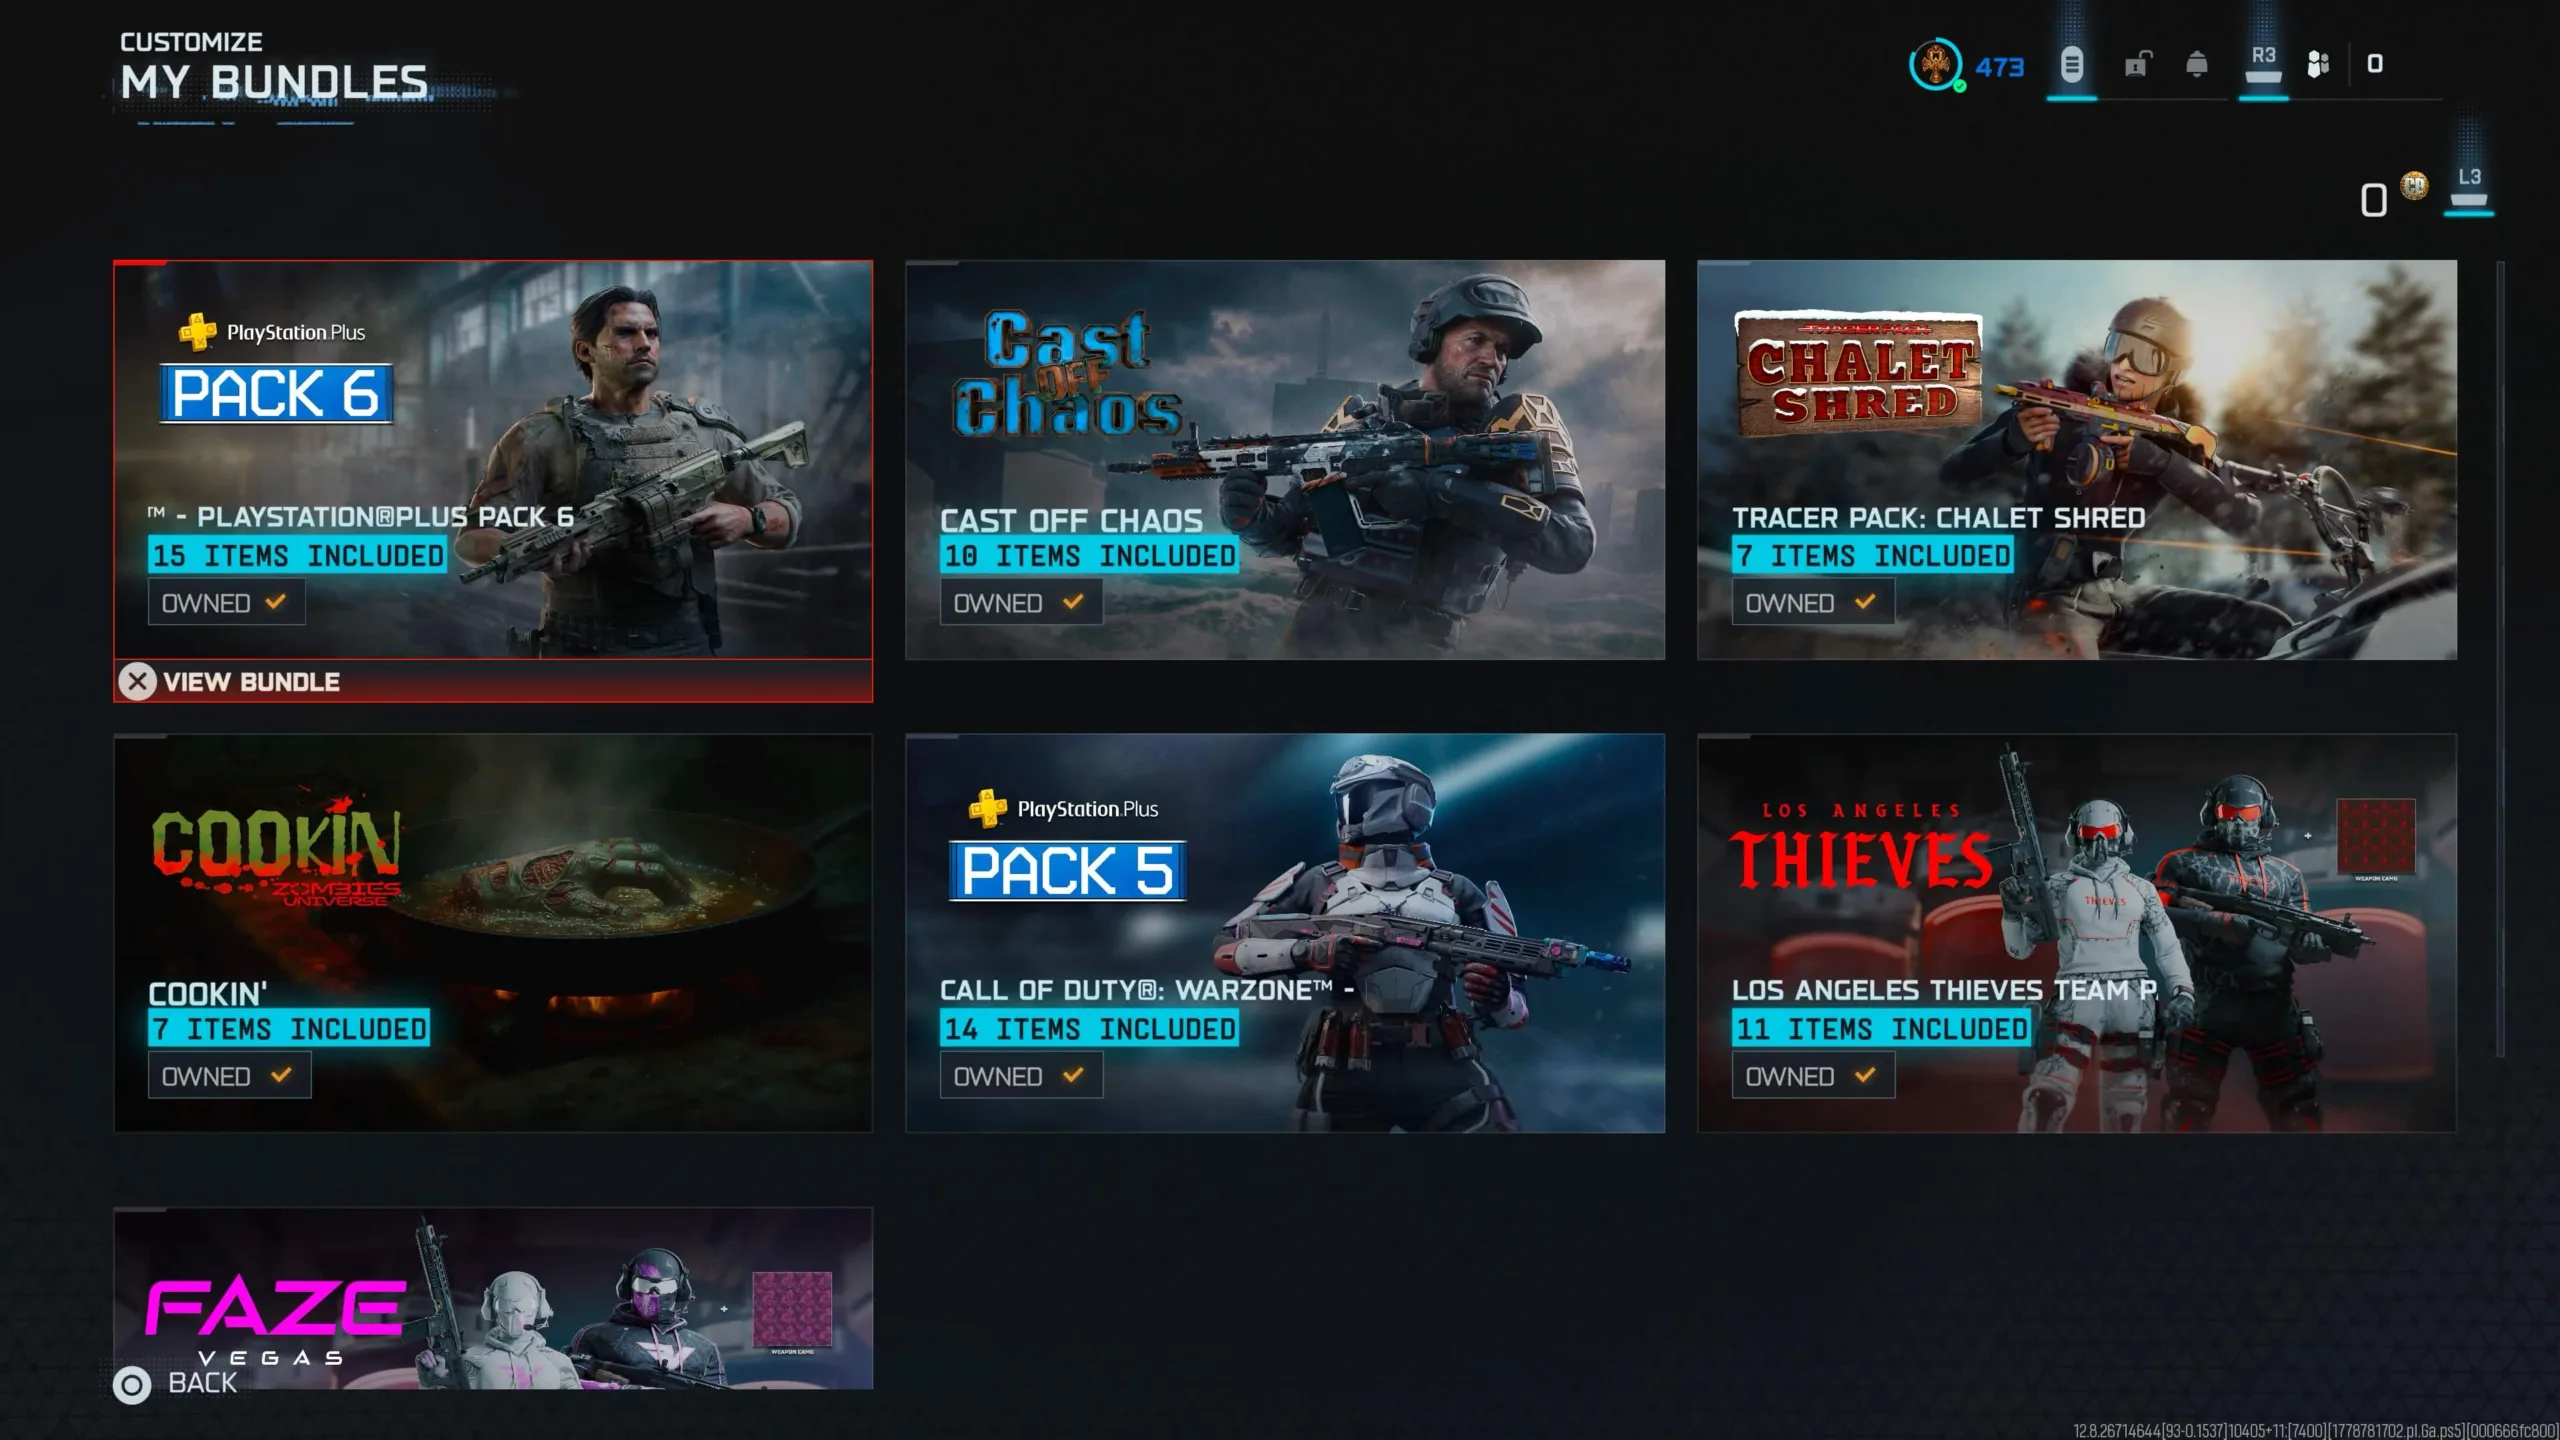Click the party member count 0
Viewport: 2560px width, 1440px height.
[2375, 64]
